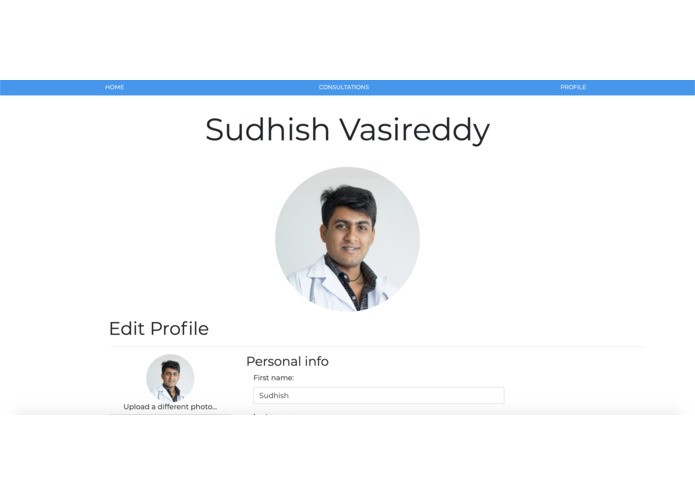Focus the First name input containing Sudhish
Viewport: 695px width, 494px height.
click(x=379, y=395)
